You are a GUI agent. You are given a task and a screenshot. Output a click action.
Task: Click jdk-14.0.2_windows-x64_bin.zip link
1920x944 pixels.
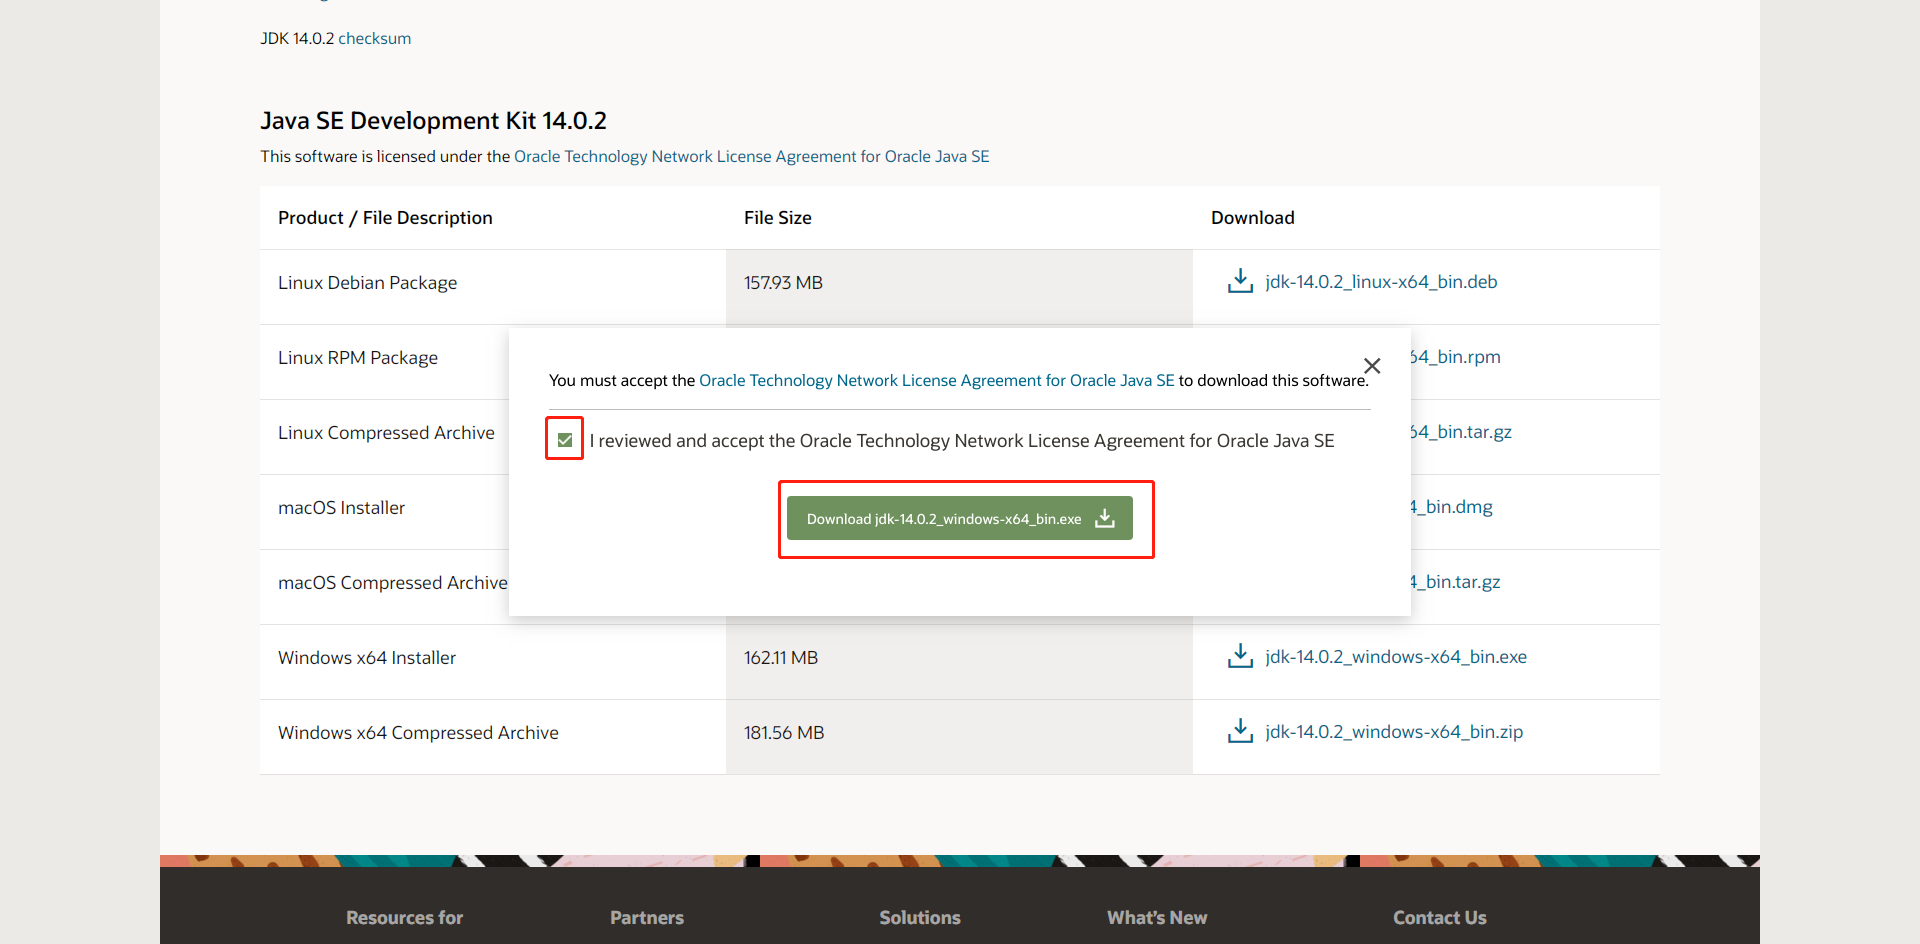(x=1394, y=732)
